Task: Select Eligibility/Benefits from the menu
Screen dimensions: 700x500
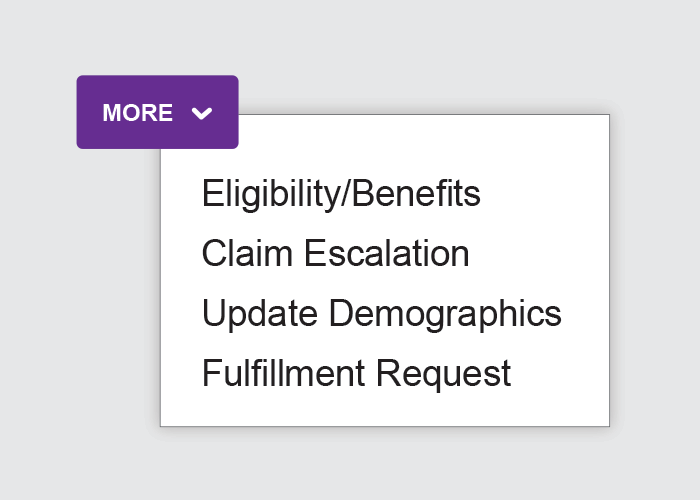Action: [x=341, y=194]
